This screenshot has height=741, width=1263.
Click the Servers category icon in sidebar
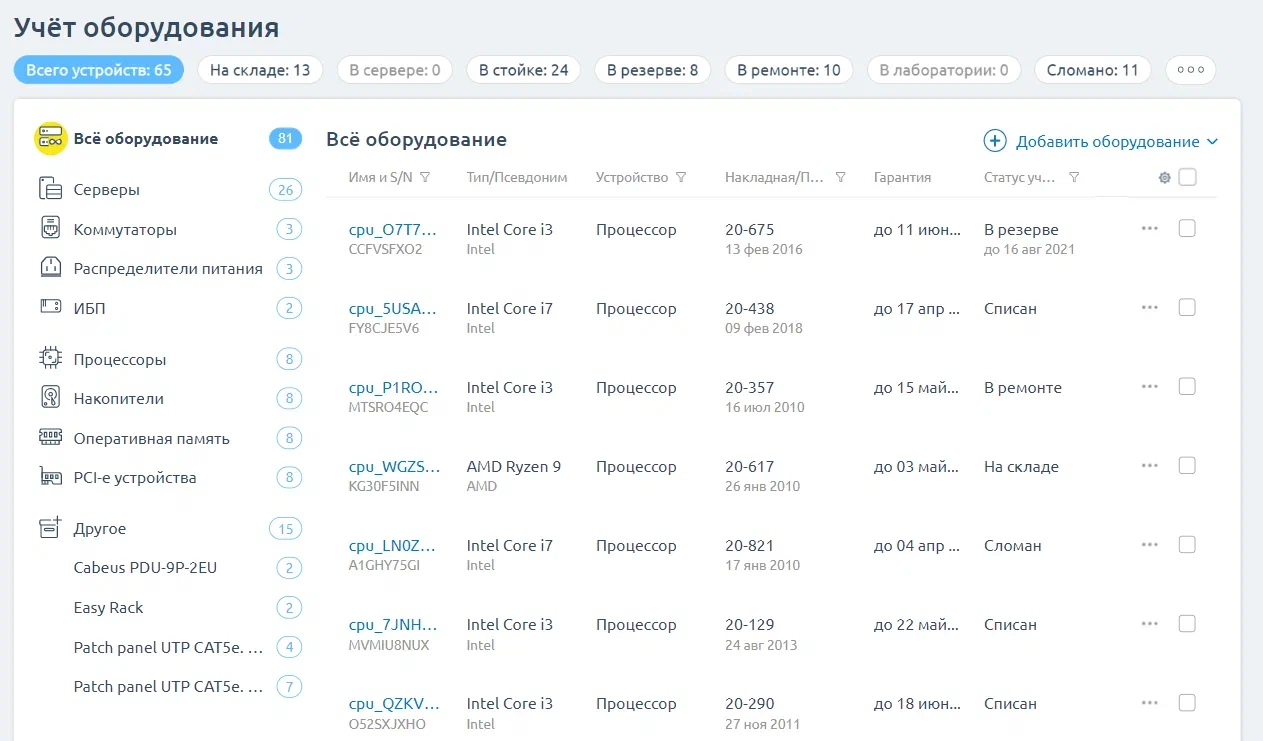50,189
